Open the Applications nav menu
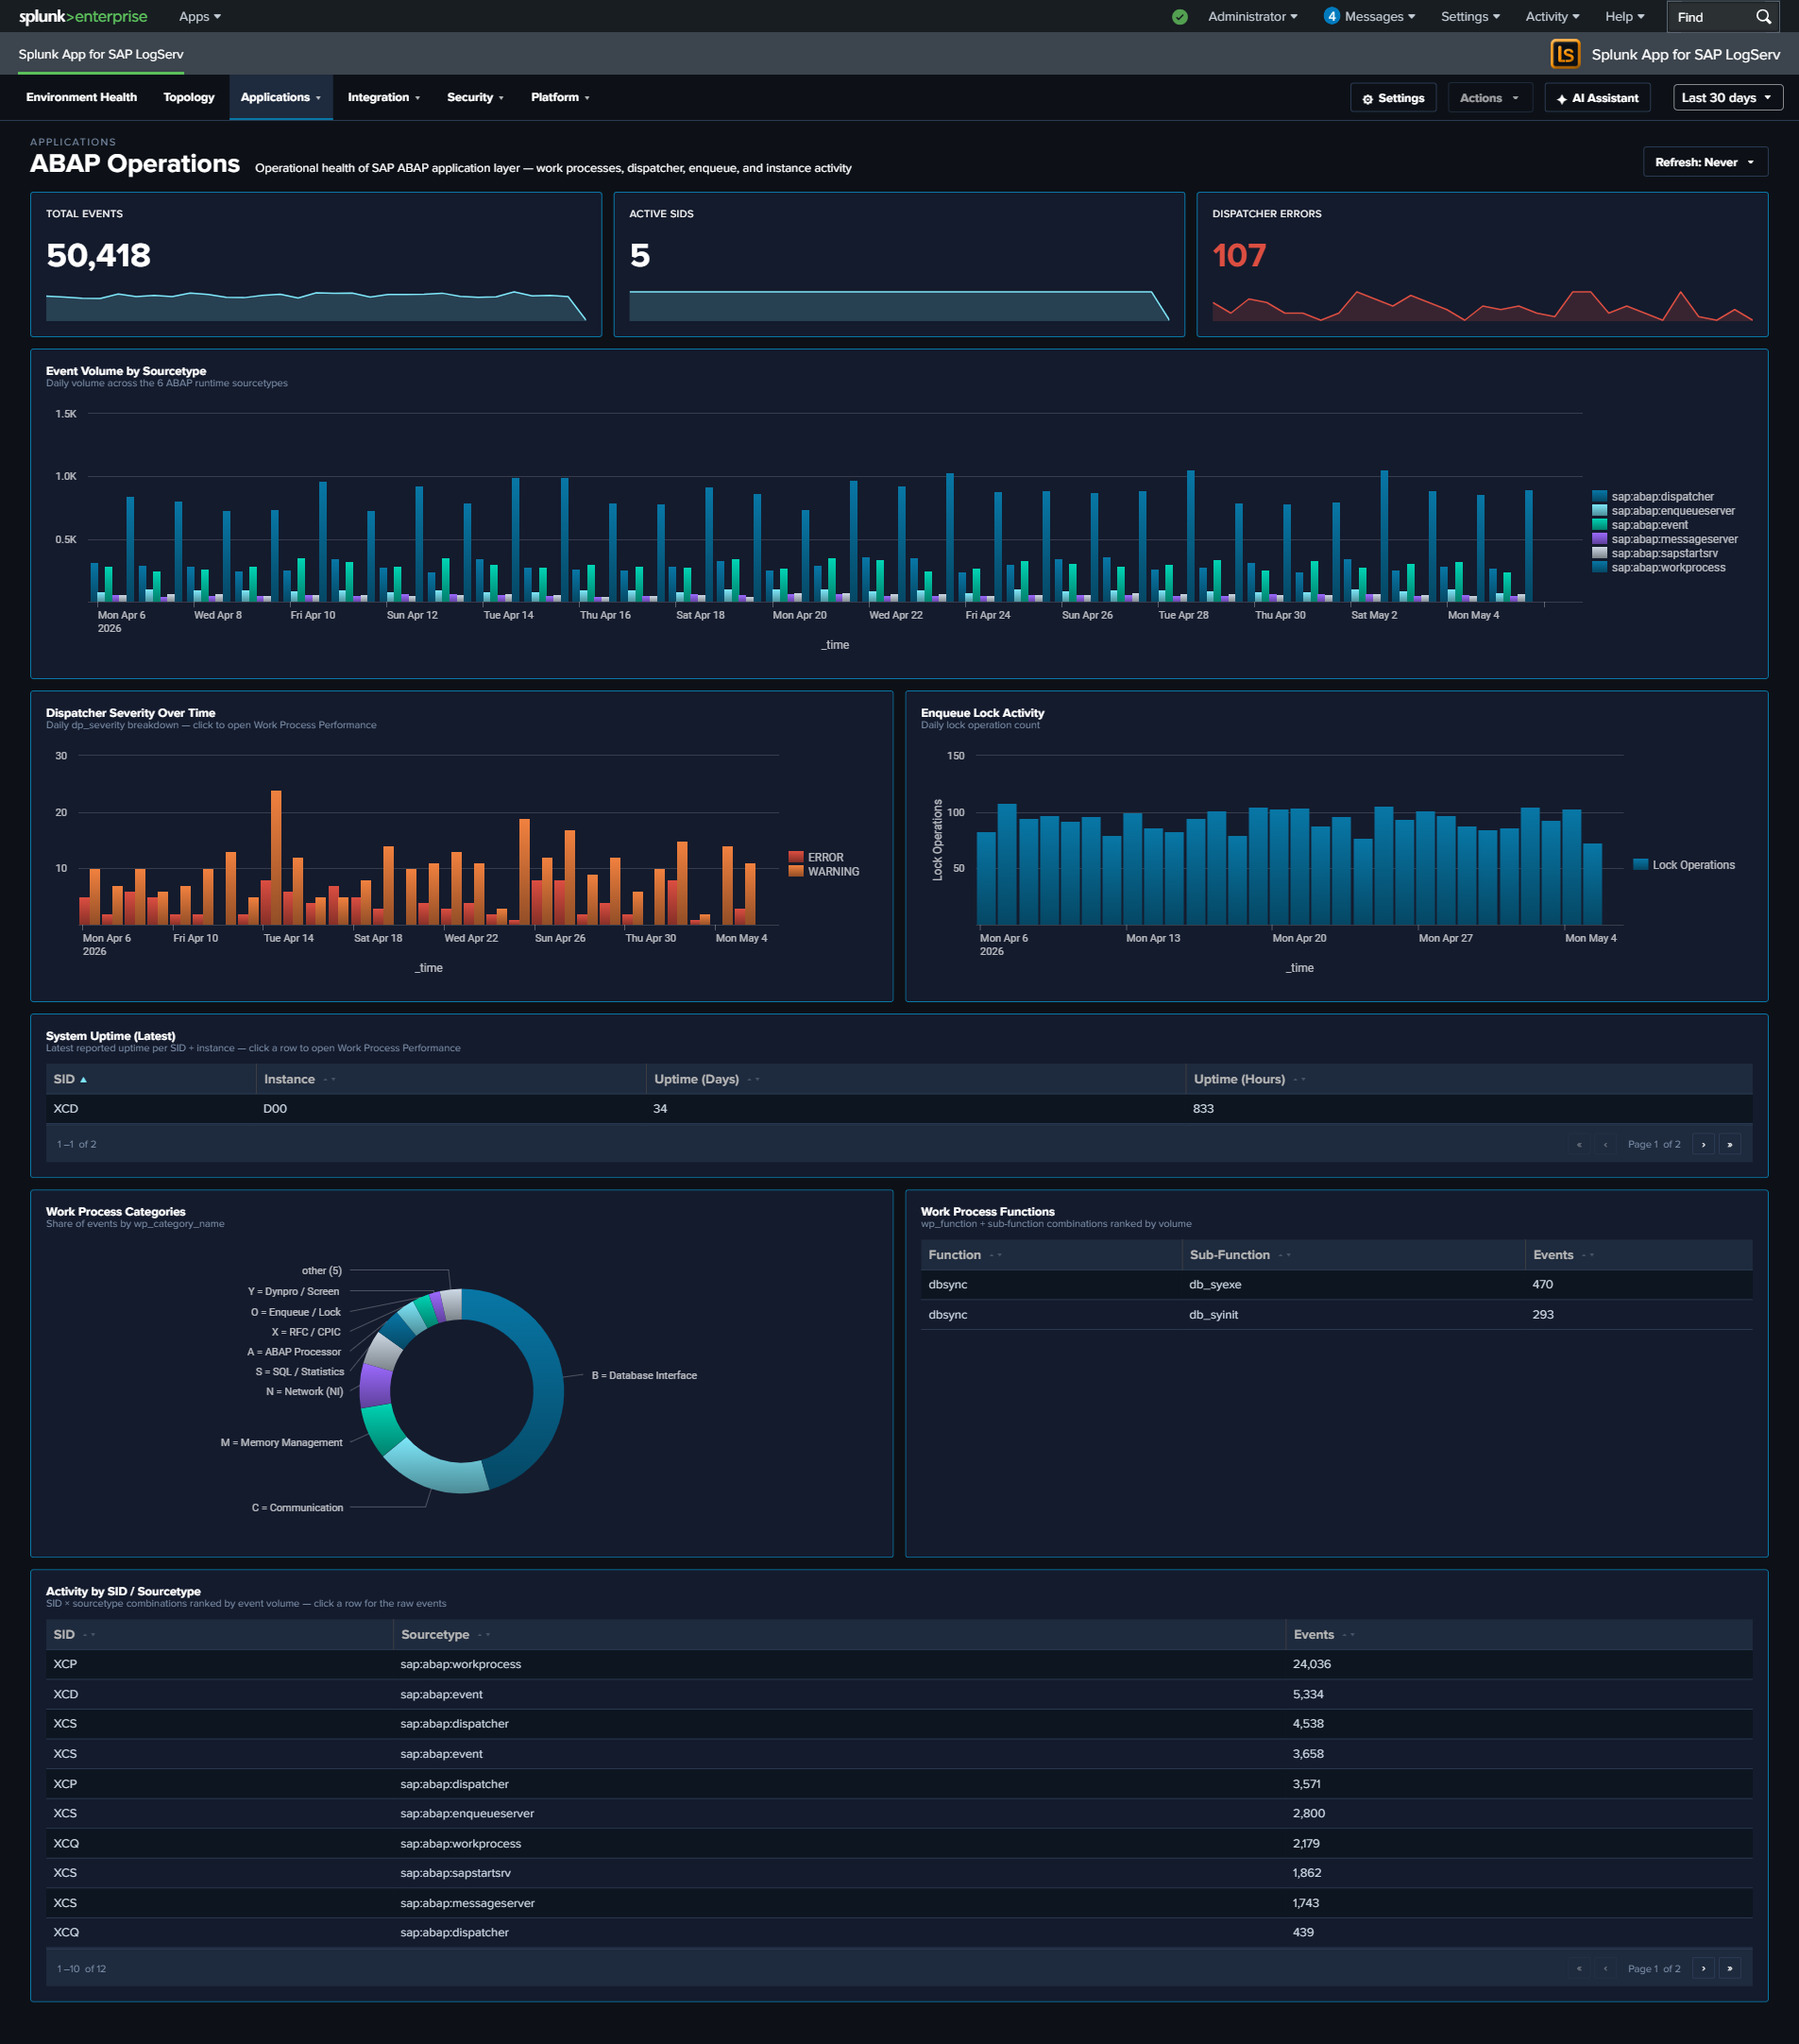The image size is (1799, 2044). 281,97
